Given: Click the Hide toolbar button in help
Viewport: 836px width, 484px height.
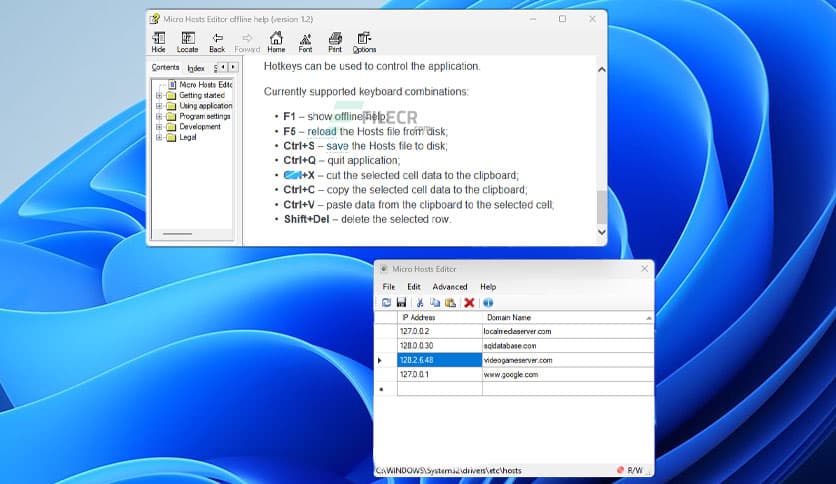Looking at the screenshot, I should click(x=158, y=42).
